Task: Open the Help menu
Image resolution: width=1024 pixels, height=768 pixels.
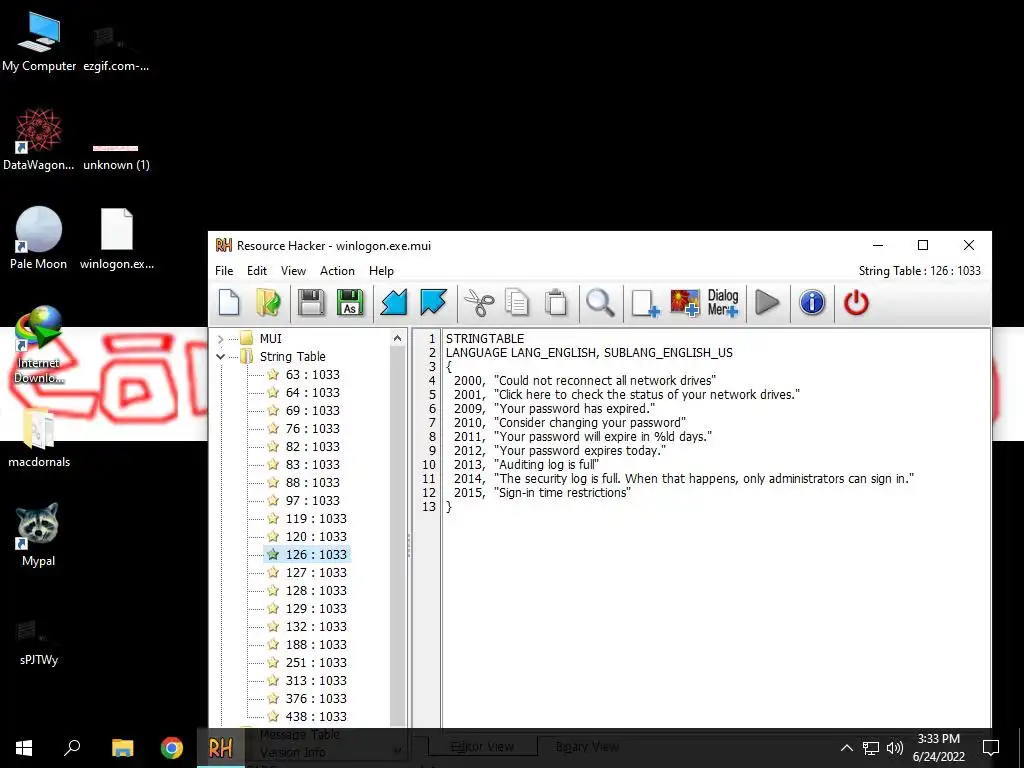Action: (x=381, y=271)
